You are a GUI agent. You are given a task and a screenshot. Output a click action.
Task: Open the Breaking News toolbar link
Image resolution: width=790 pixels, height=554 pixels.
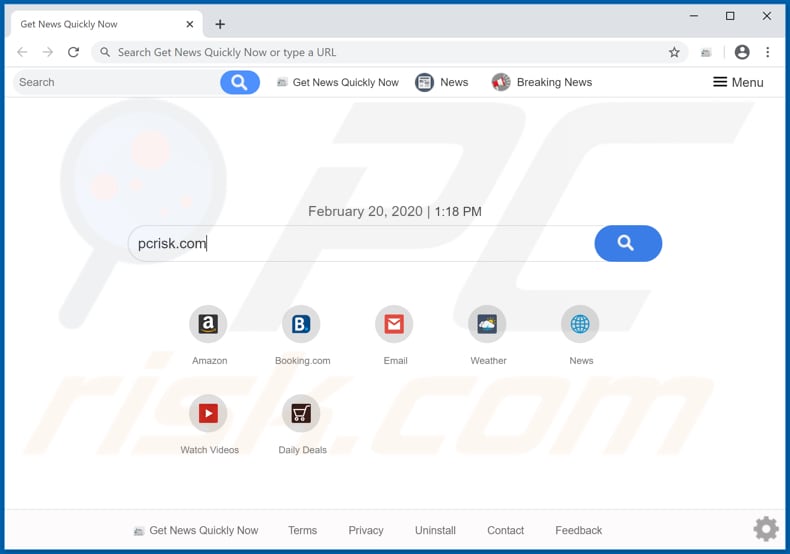tap(554, 82)
